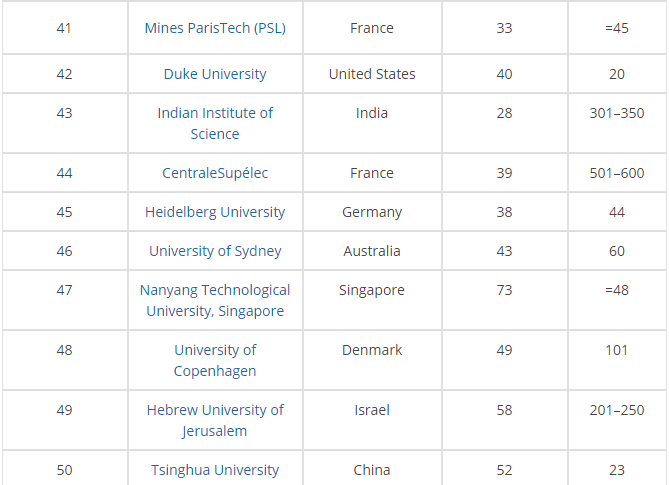Click the rank 47 cell
The width and height of the screenshot is (669, 485).
click(64, 290)
